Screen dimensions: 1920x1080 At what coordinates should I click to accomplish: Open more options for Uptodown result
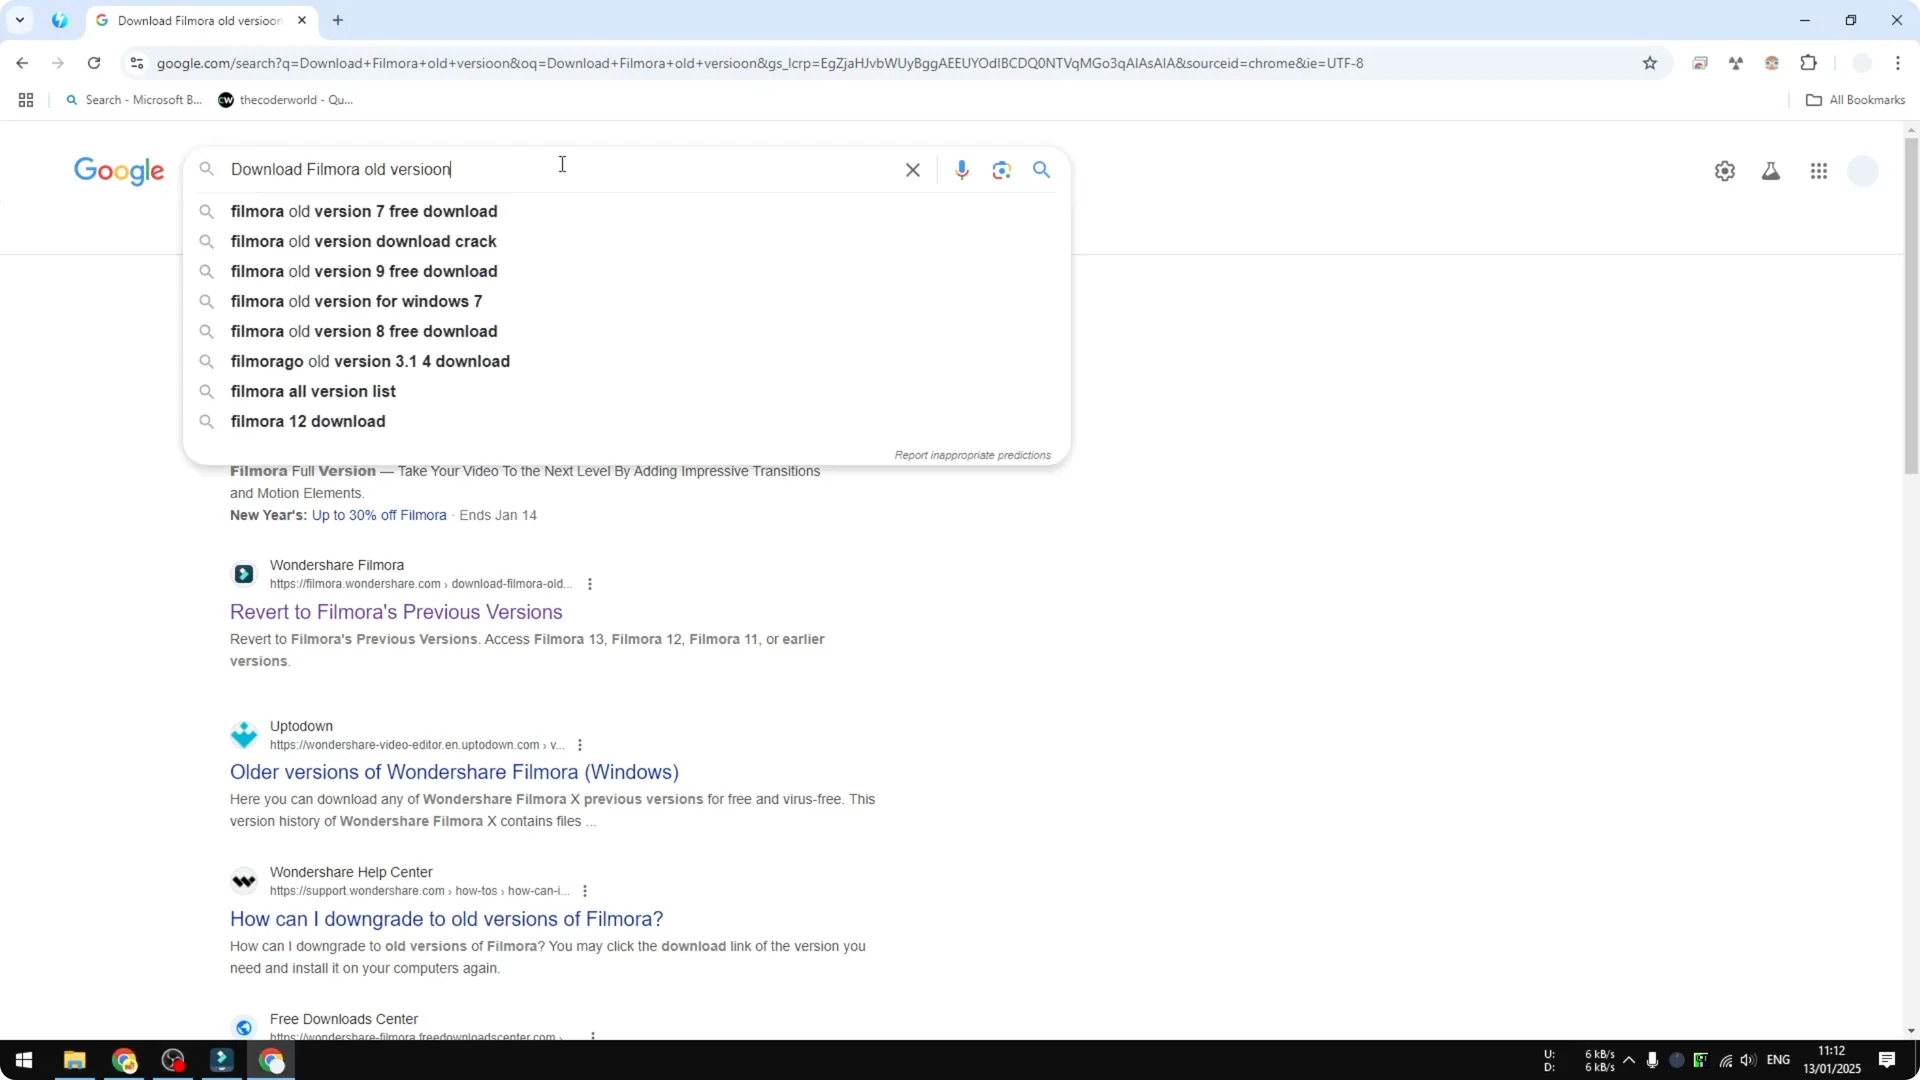point(580,745)
